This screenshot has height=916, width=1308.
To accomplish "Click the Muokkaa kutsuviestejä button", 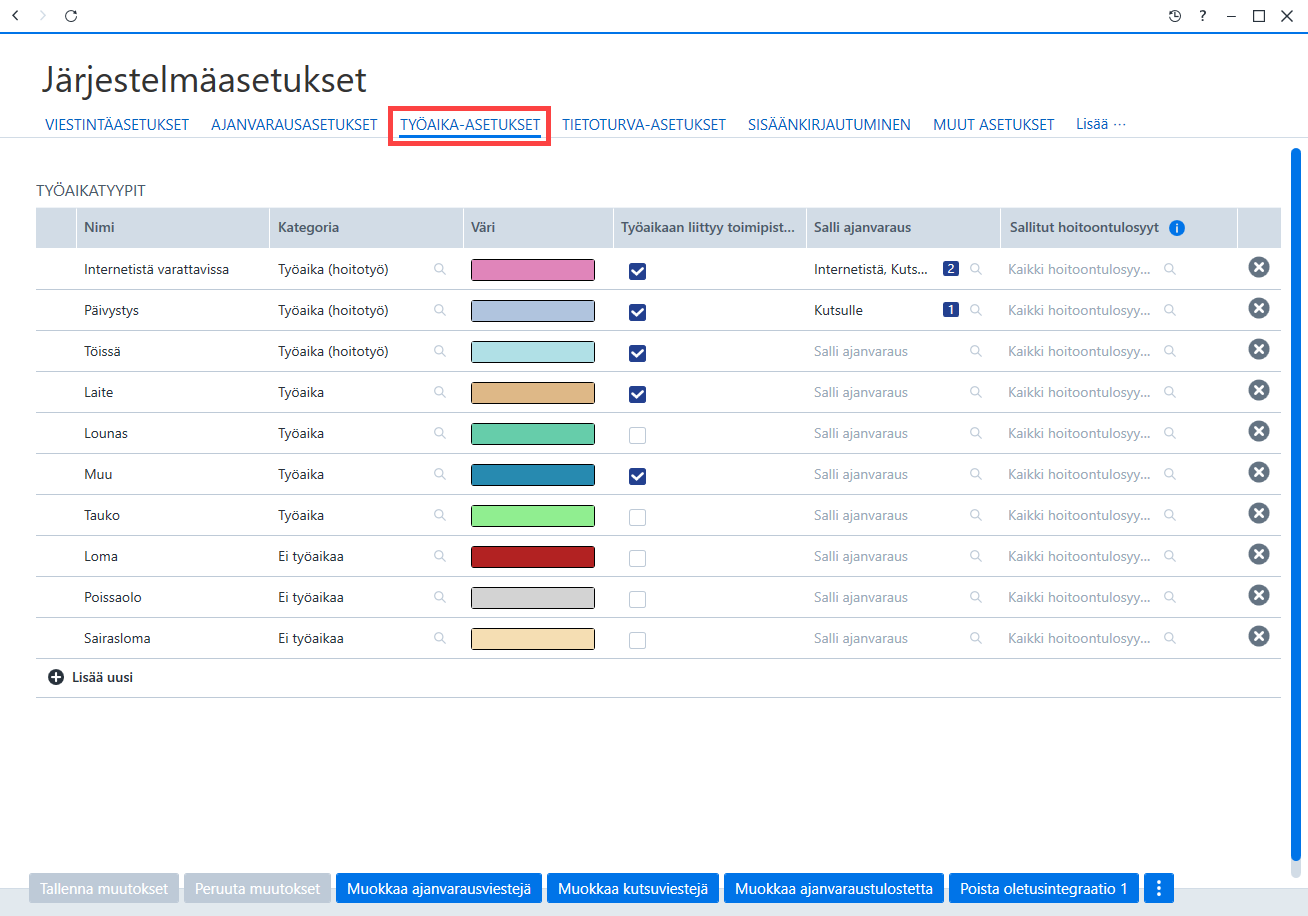I will (x=633, y=888).
